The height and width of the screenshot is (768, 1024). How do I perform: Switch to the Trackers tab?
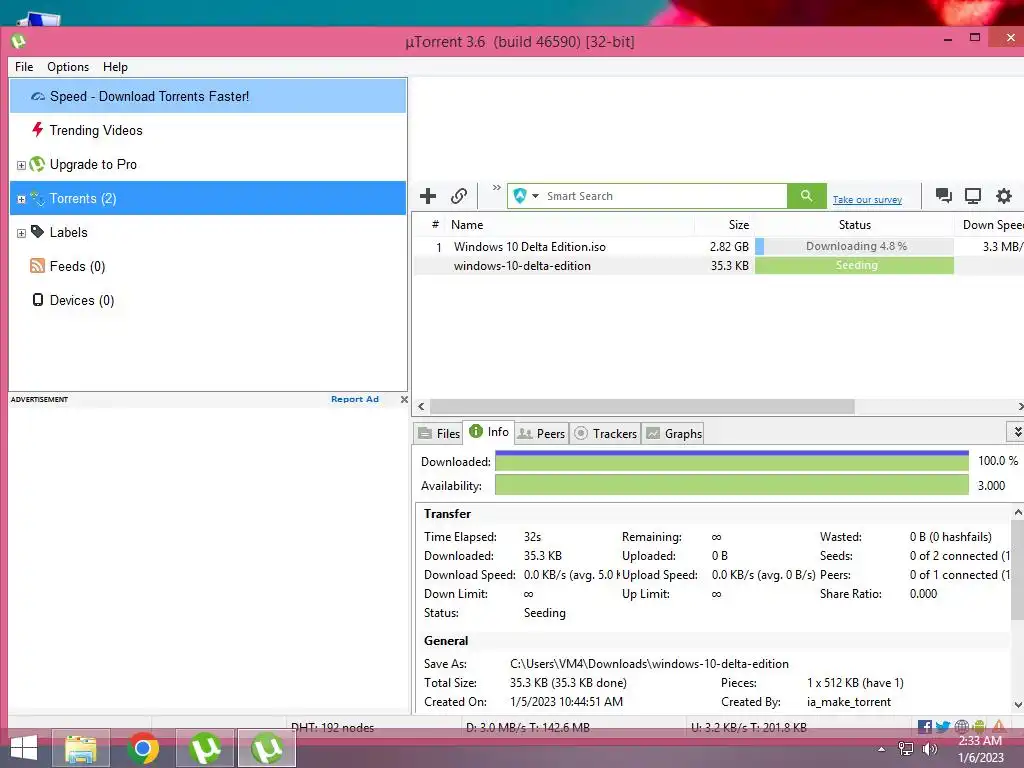605,434
